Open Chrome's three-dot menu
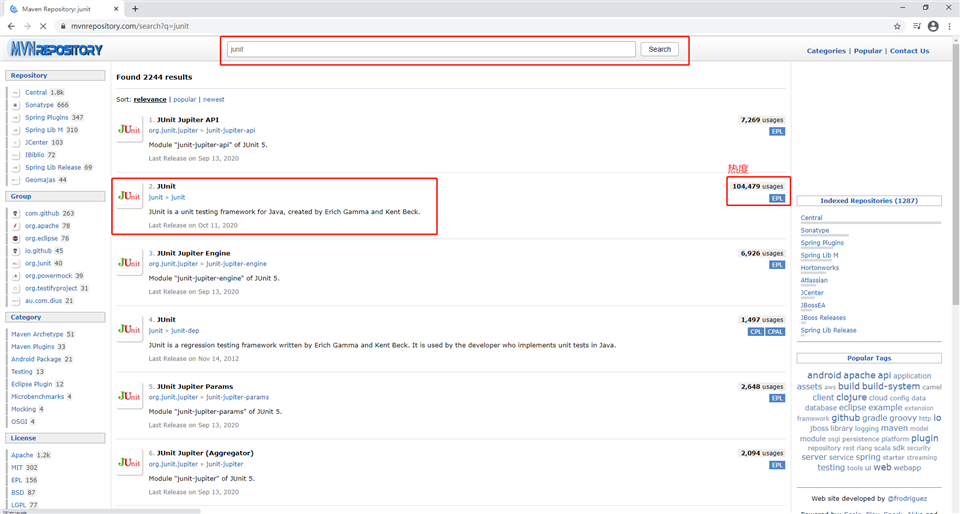Viewport: 960px width, 514px height. tap(950, 26)
